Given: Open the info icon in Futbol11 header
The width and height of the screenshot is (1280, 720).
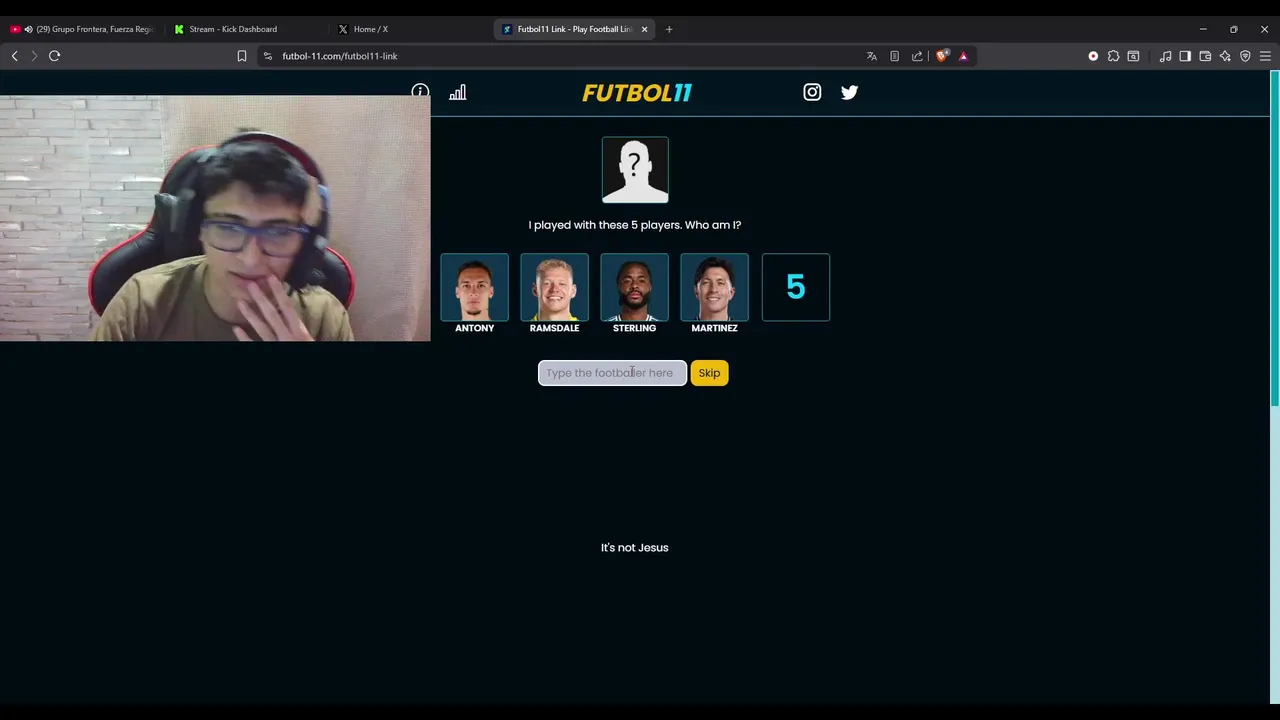Looking at the screenshot, I should coord(420,92).
